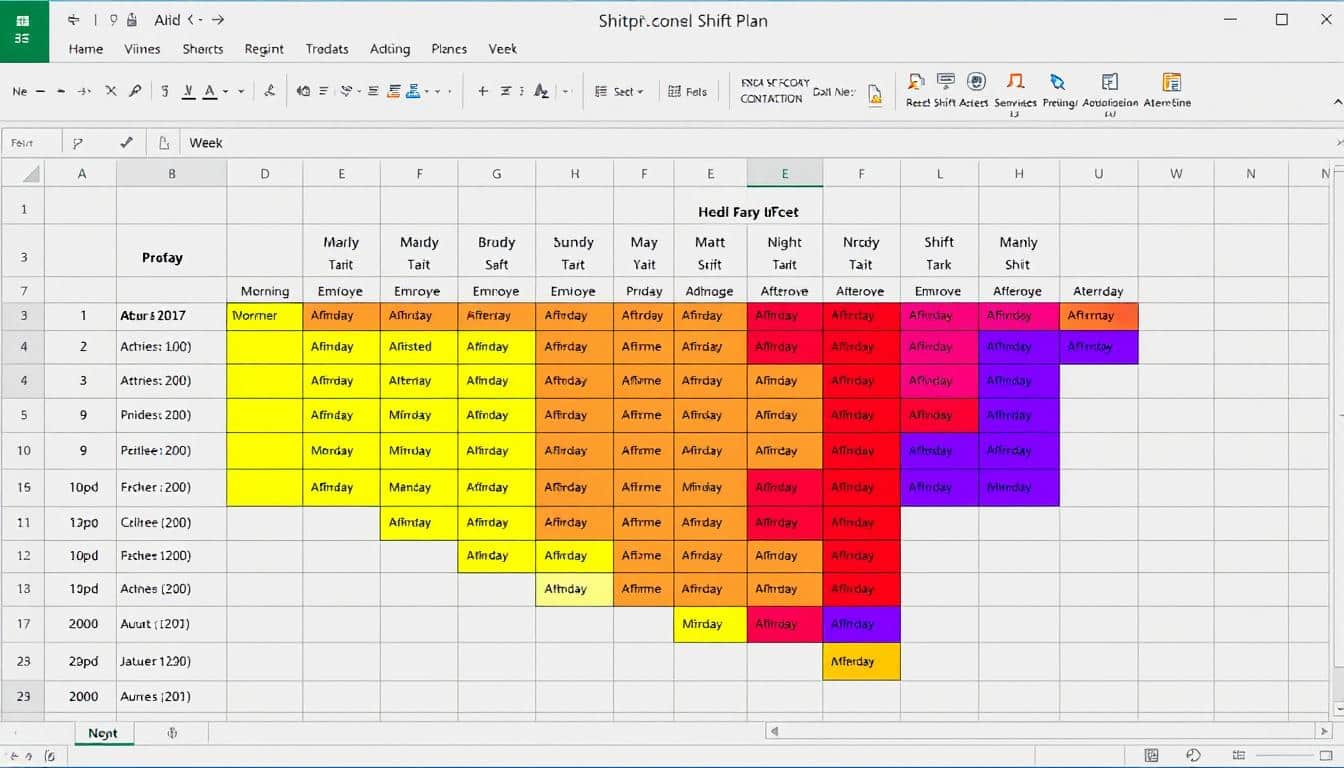Click the script format painter icon
1344x768 pixels.
(269, 91)
